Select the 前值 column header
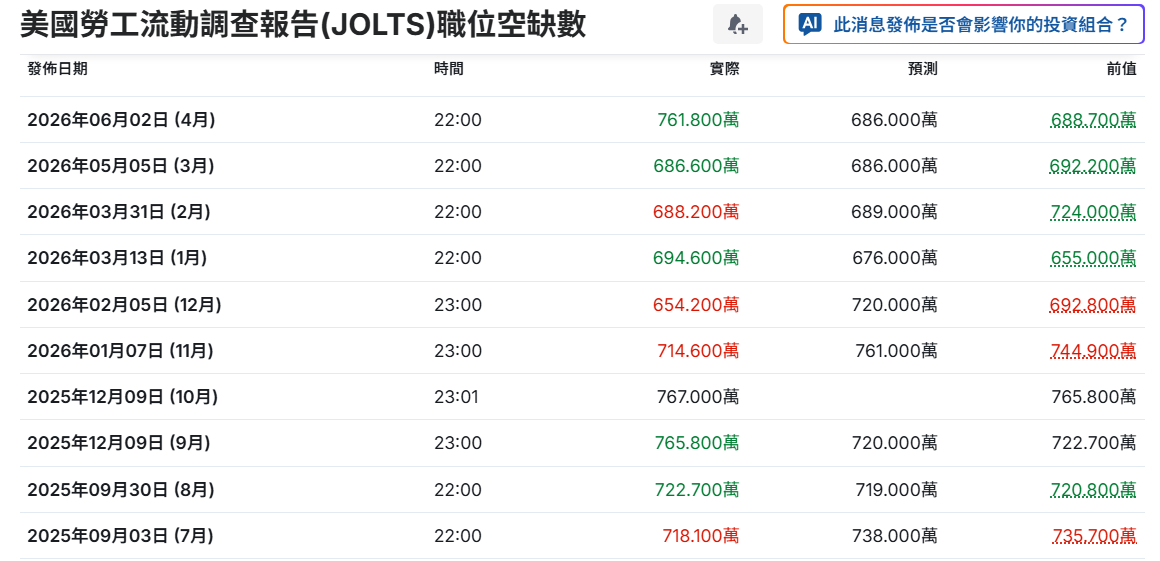 (x=1122, y=69)
